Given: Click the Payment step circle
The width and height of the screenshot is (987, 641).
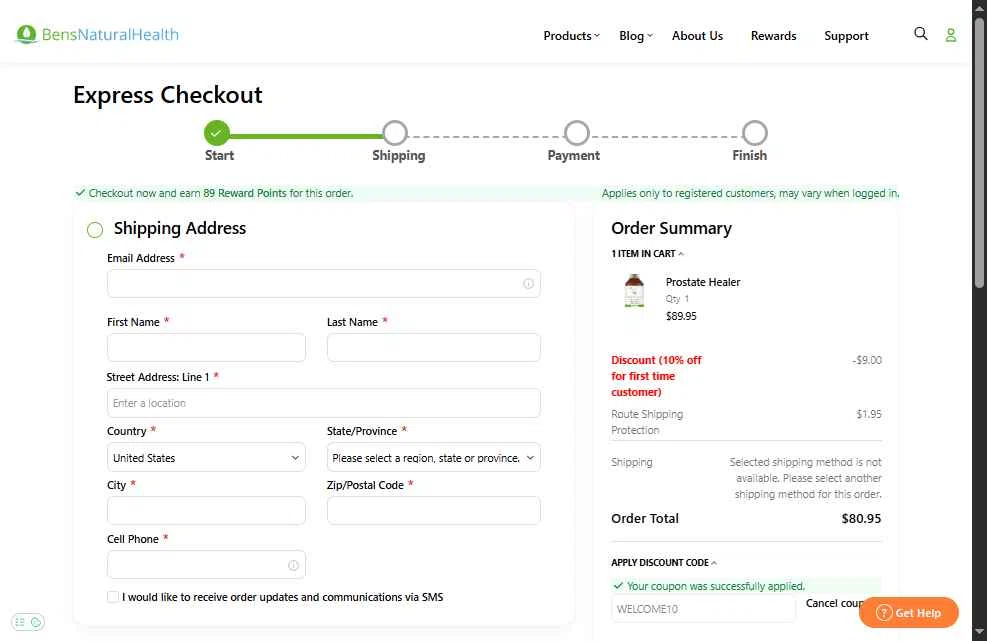Looking at the screenshot, I should (x=577, y=133).
